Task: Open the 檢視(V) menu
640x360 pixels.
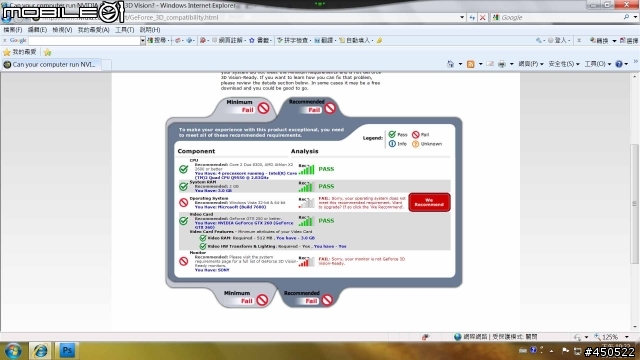Action: pyautogui.click(x=62, y=30)
